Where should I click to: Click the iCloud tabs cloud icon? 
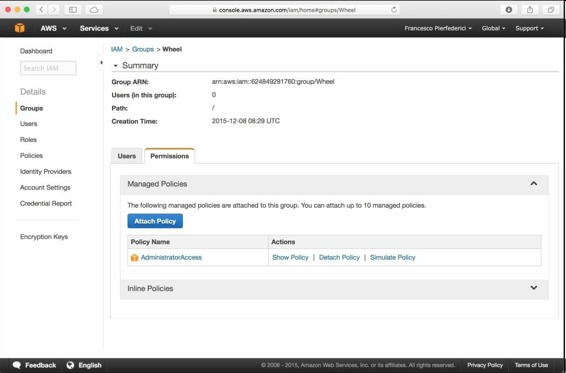(x=94, y=10)
